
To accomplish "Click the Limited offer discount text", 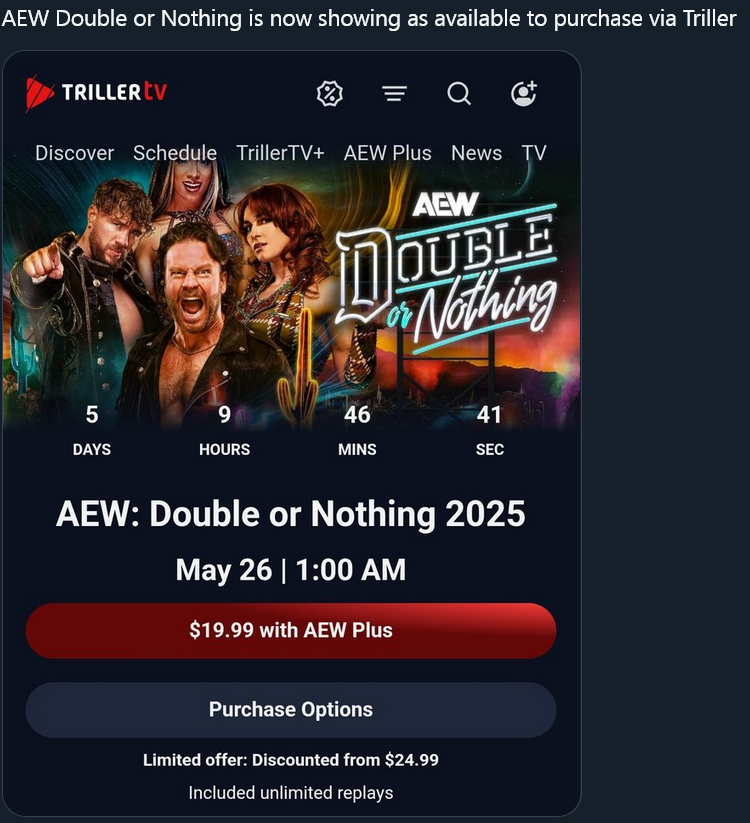I will click(291, 759).
